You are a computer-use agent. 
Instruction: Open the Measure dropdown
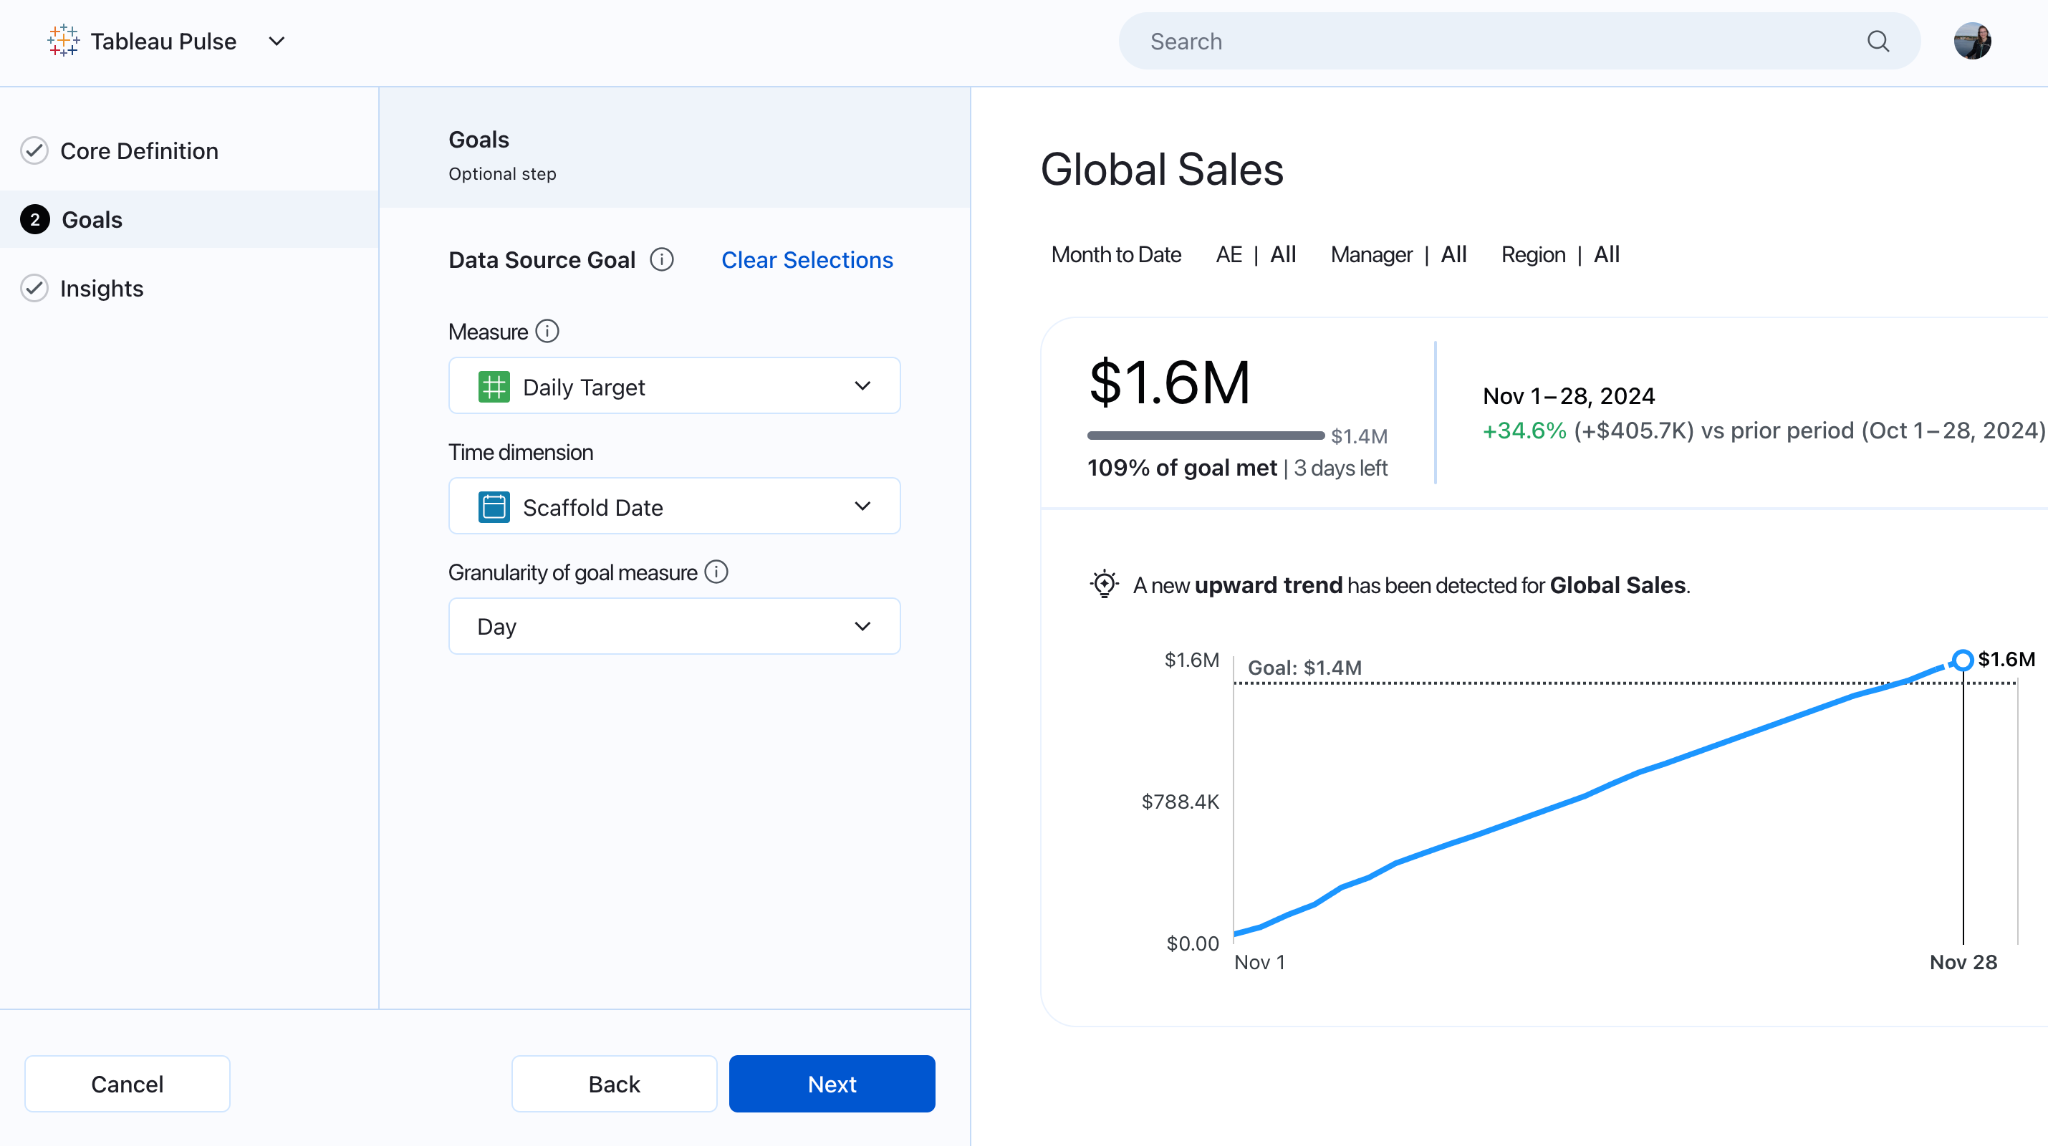coord(674,386)
